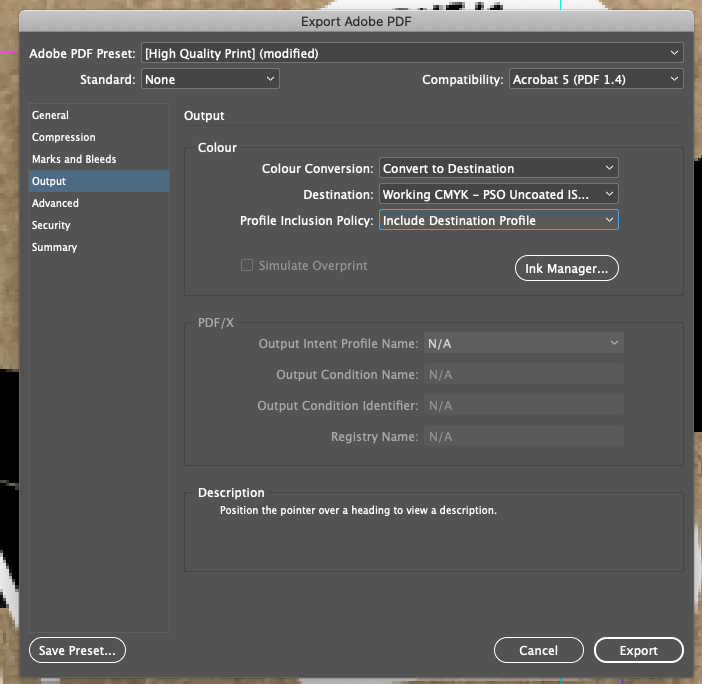Click the Output Condition Name field

[x=524, y=374]
